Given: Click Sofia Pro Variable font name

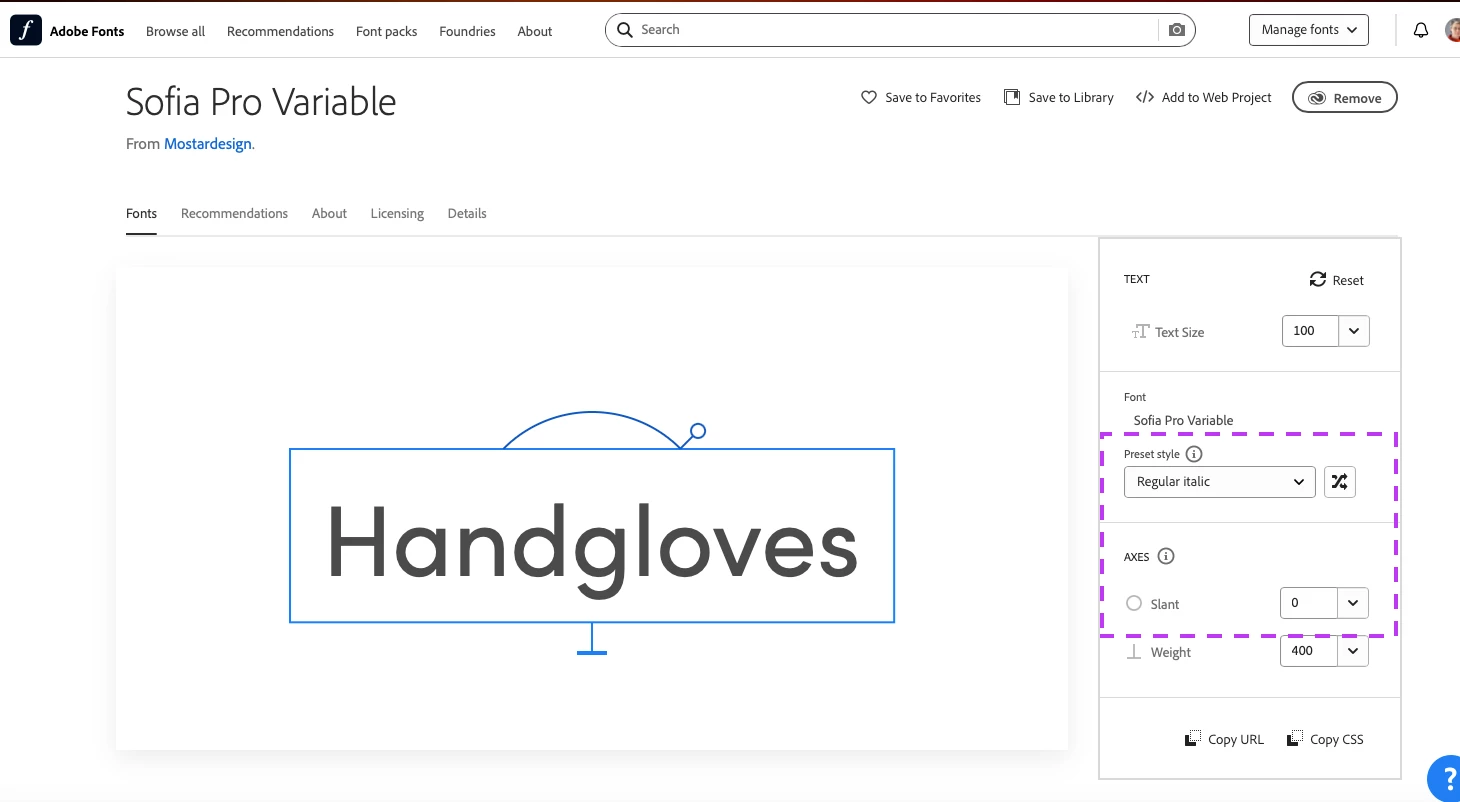Looking at the screenshot, I should coord(1183,420).
